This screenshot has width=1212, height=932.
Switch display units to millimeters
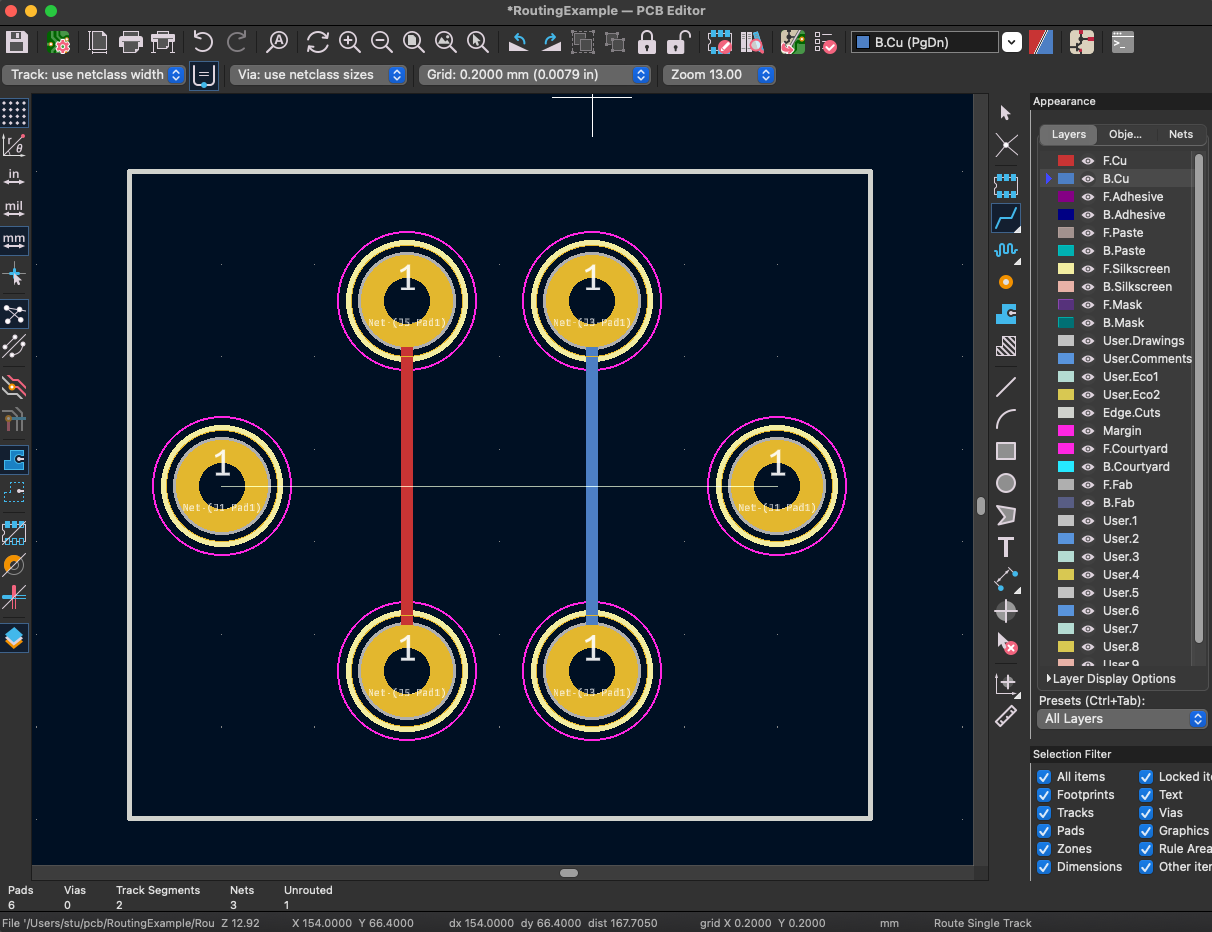pyautogui.click(x=14, y=240)
